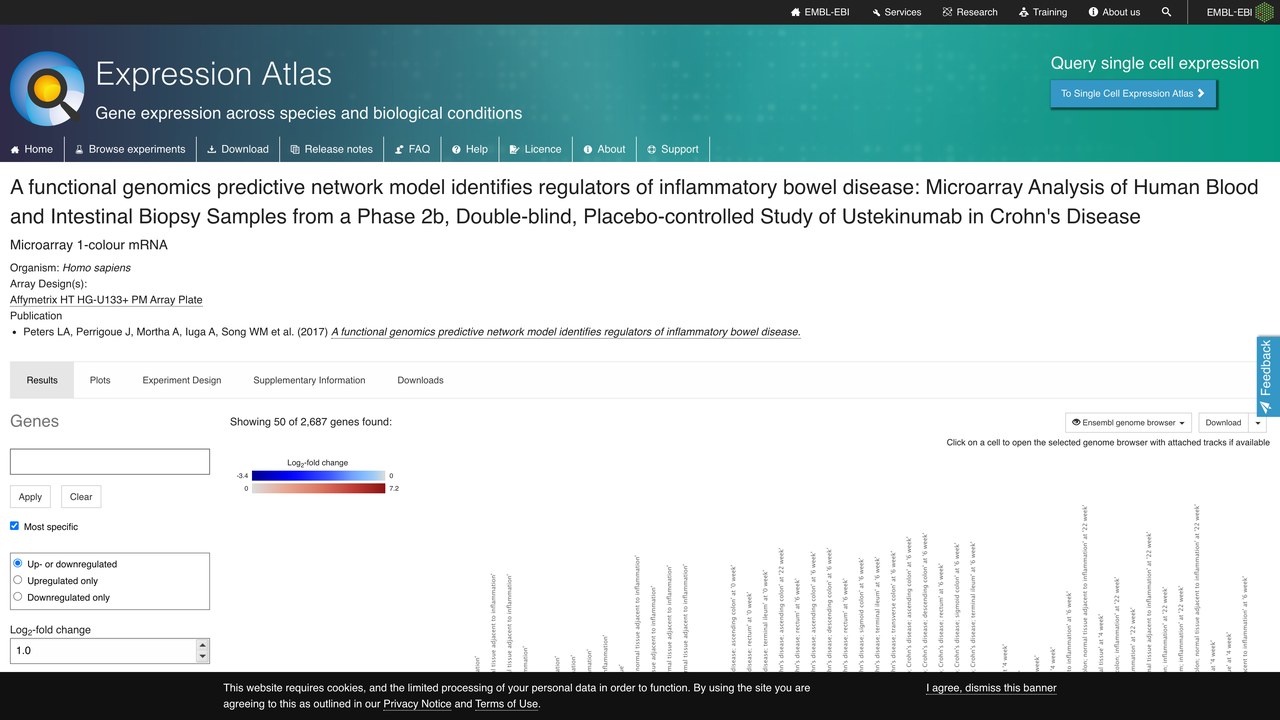
Task: Open the FAQ page
Action: coord(412,149)
